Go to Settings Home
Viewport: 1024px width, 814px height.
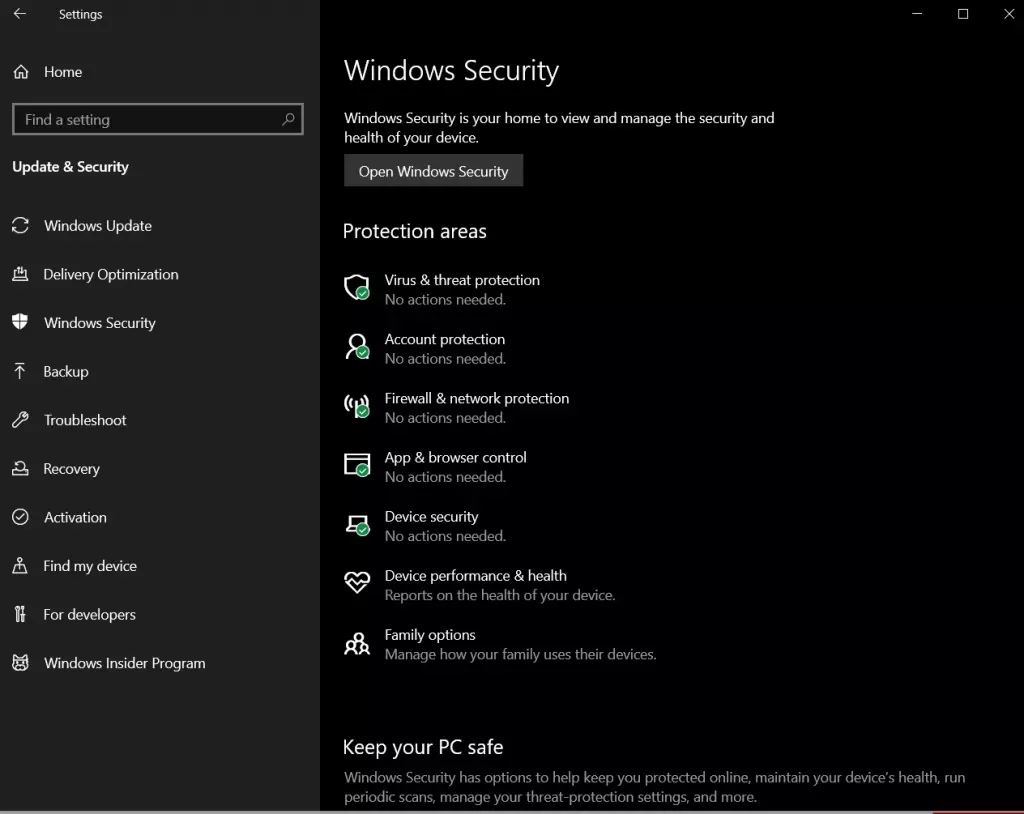click(63, 72)
